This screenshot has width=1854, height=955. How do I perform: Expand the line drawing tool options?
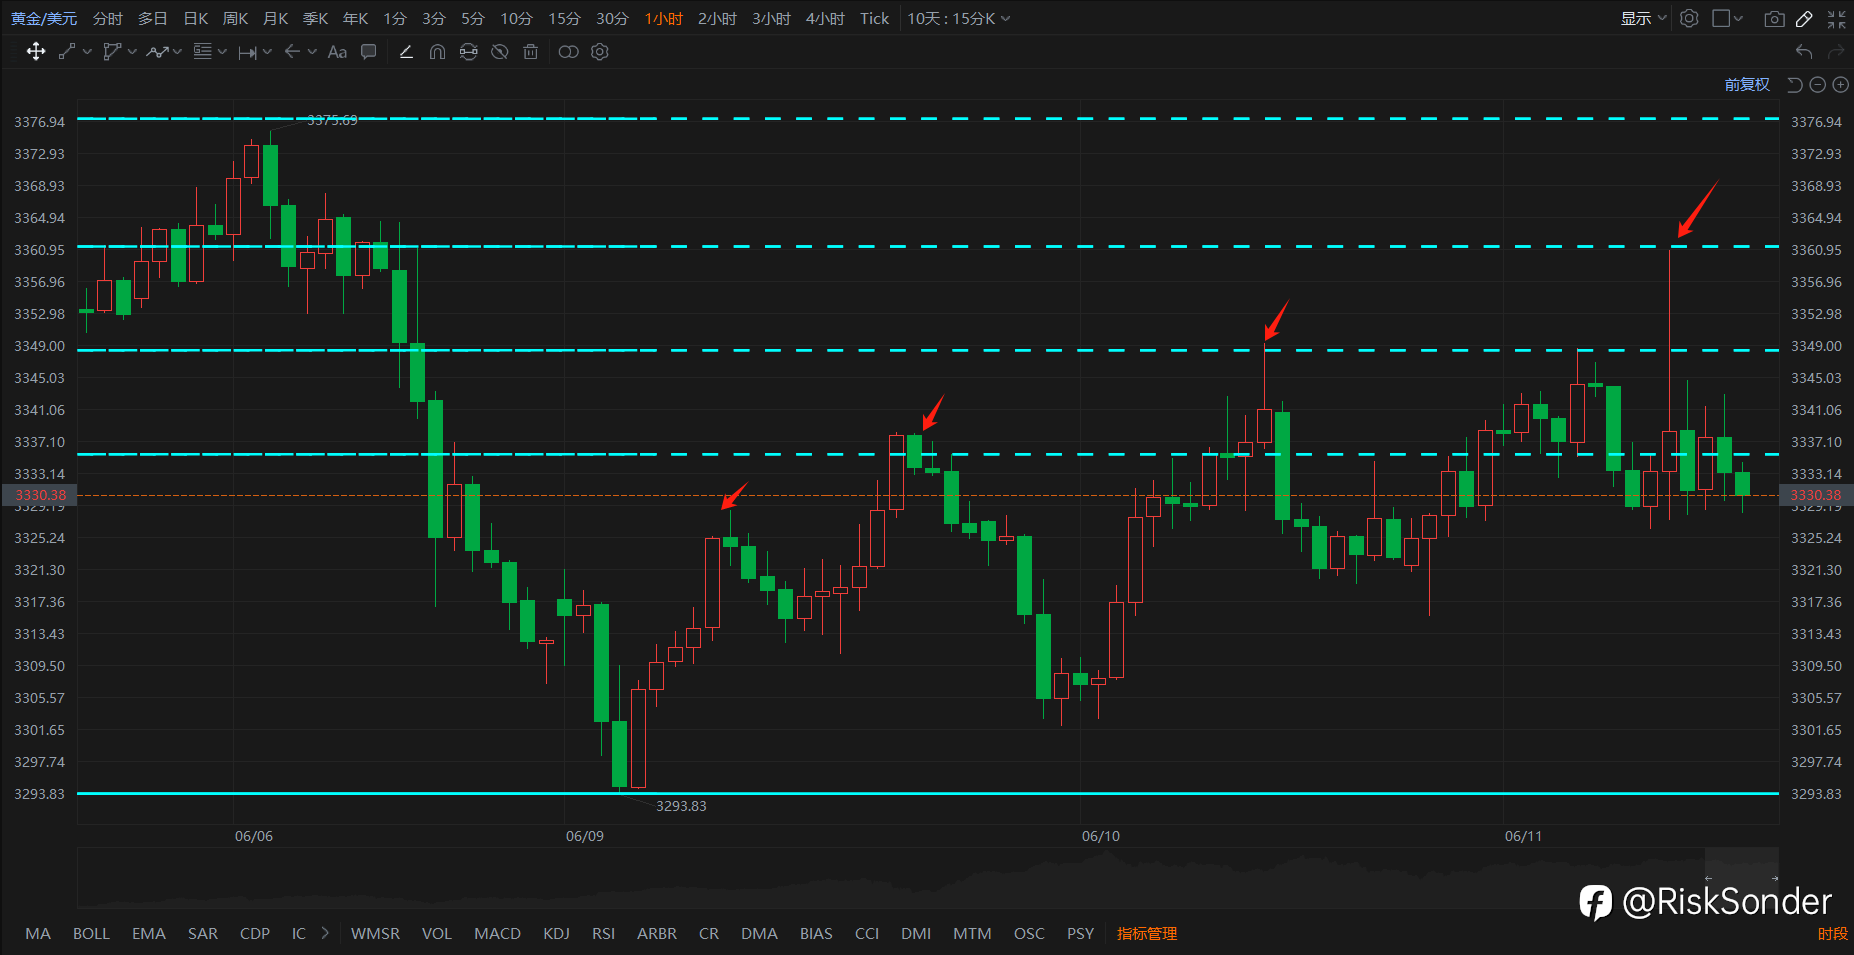pos(88,52)
